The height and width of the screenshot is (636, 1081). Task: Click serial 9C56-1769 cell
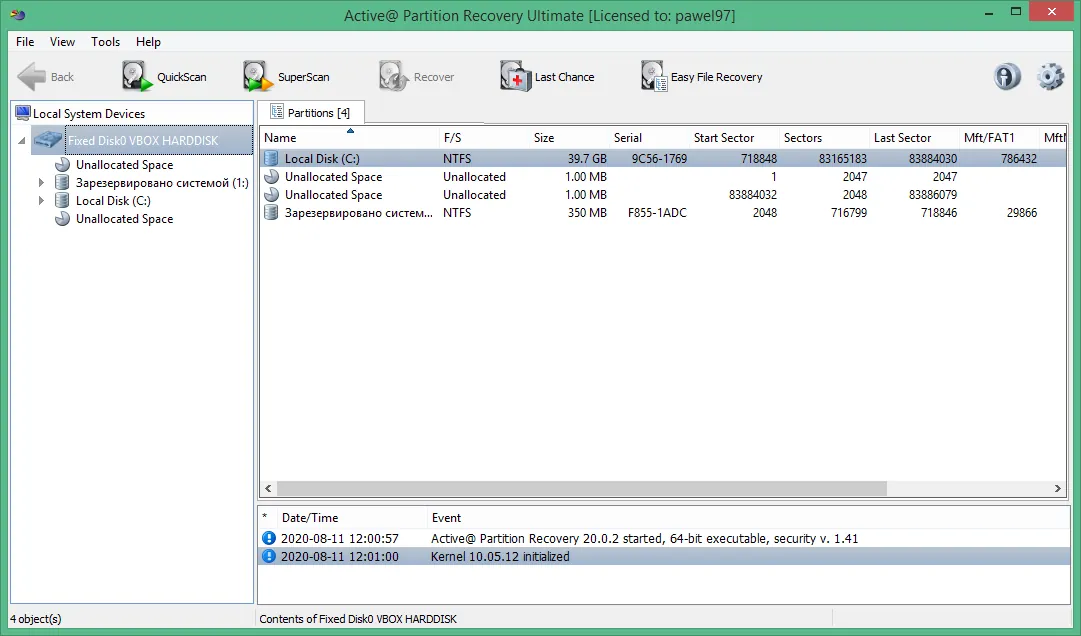tap(659, 158)
